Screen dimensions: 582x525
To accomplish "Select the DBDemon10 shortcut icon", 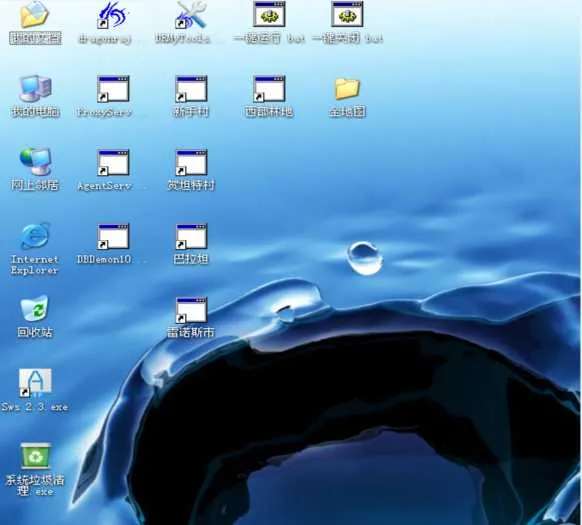I will tap(113, 237).
